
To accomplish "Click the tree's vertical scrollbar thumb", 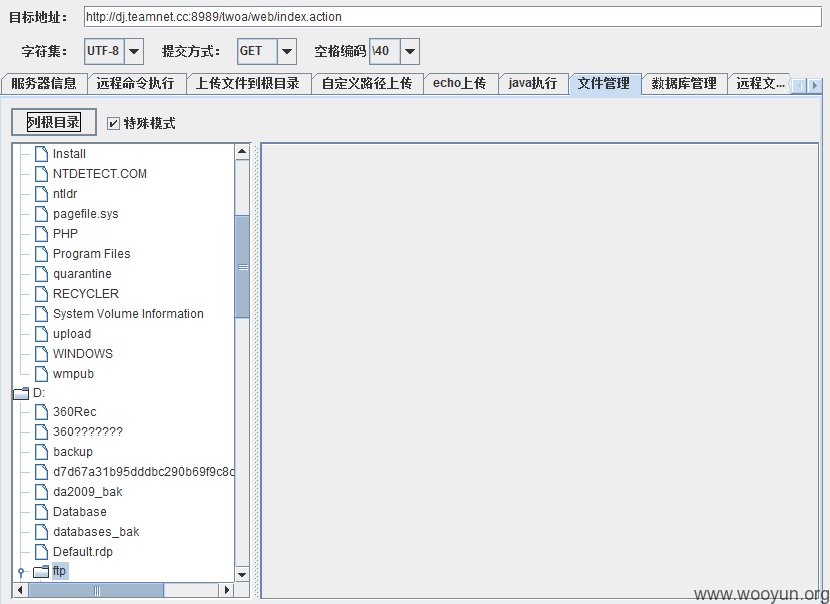I will (242, 267).
